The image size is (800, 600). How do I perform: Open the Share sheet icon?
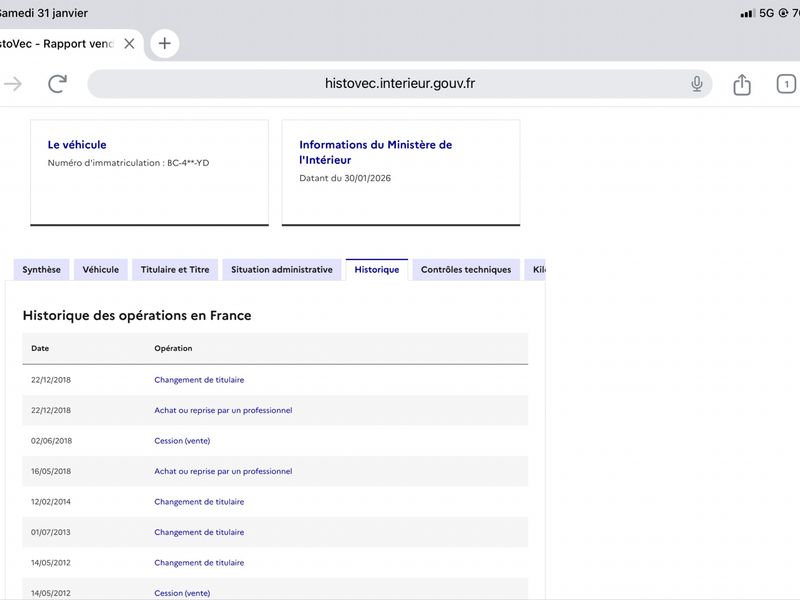tap(742, 85)
